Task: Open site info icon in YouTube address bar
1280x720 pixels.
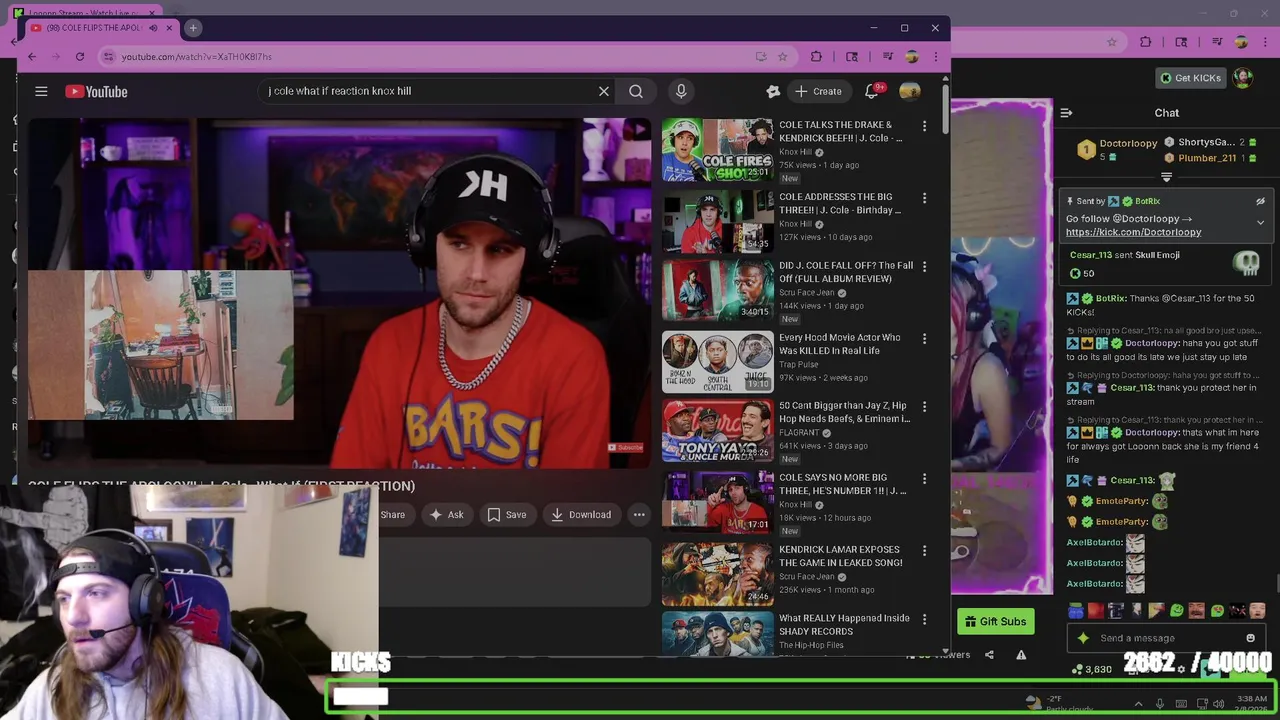Action: [x=108, y=57]
